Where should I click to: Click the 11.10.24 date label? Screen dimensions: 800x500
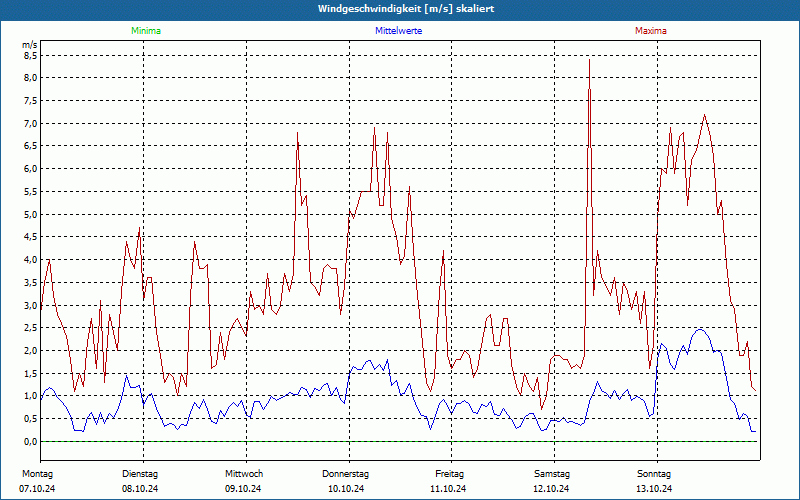point(448,489)
